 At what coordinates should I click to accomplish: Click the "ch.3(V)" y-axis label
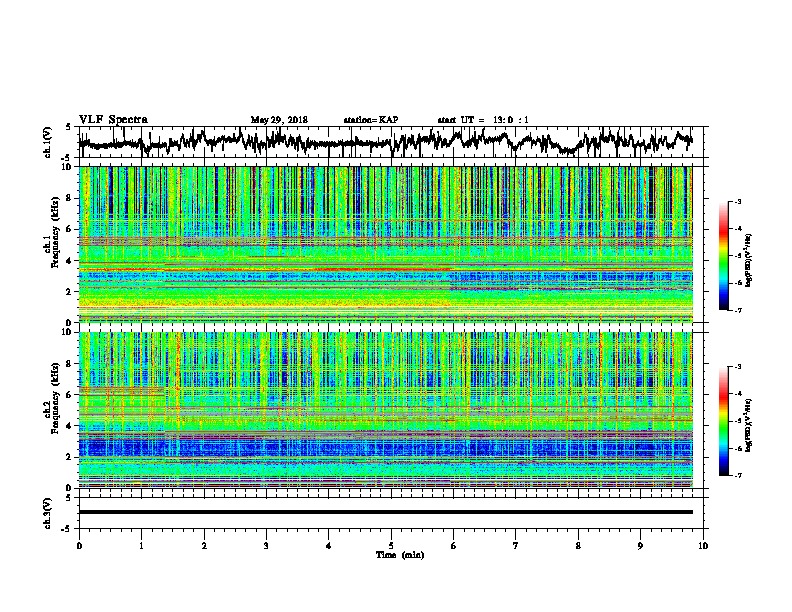(49, 513)
